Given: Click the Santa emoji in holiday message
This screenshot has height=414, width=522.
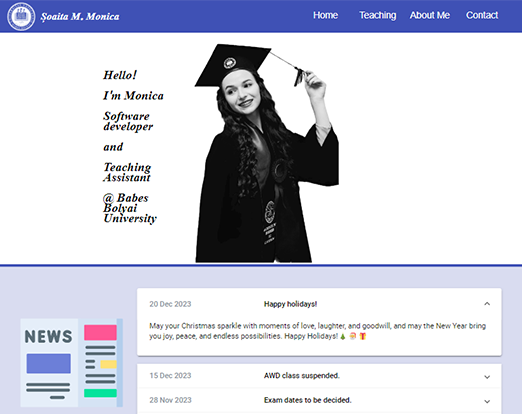Looking at the screenshot, I should tap(353, 336).
